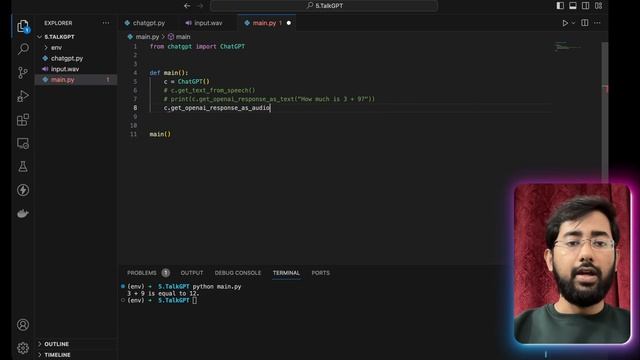Viewport: 640px width, 360px height.
Task: Click the 'def main():' line
Action: click(x=169, y=73)
